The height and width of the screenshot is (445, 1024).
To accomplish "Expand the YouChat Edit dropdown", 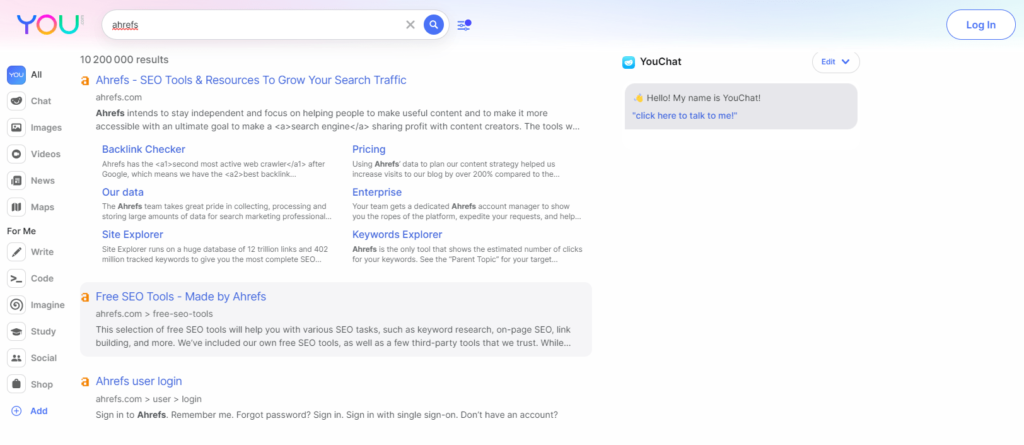I will (835, 62).
